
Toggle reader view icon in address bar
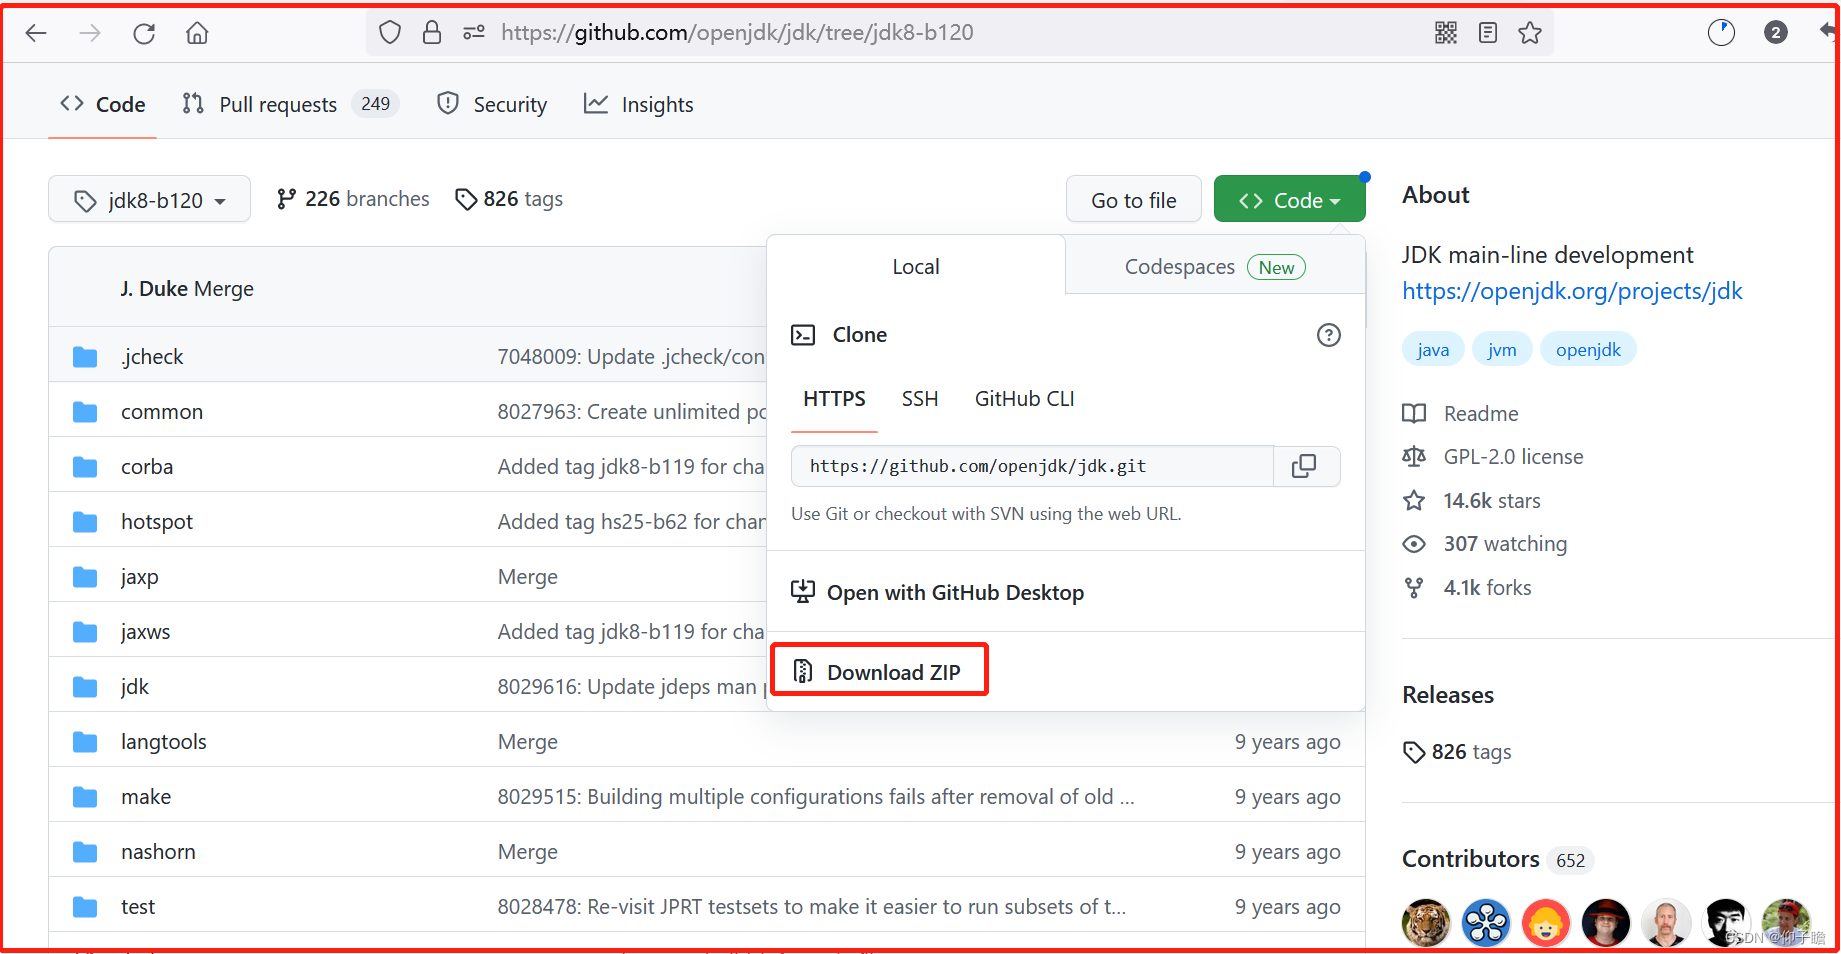click(1488, 33)
